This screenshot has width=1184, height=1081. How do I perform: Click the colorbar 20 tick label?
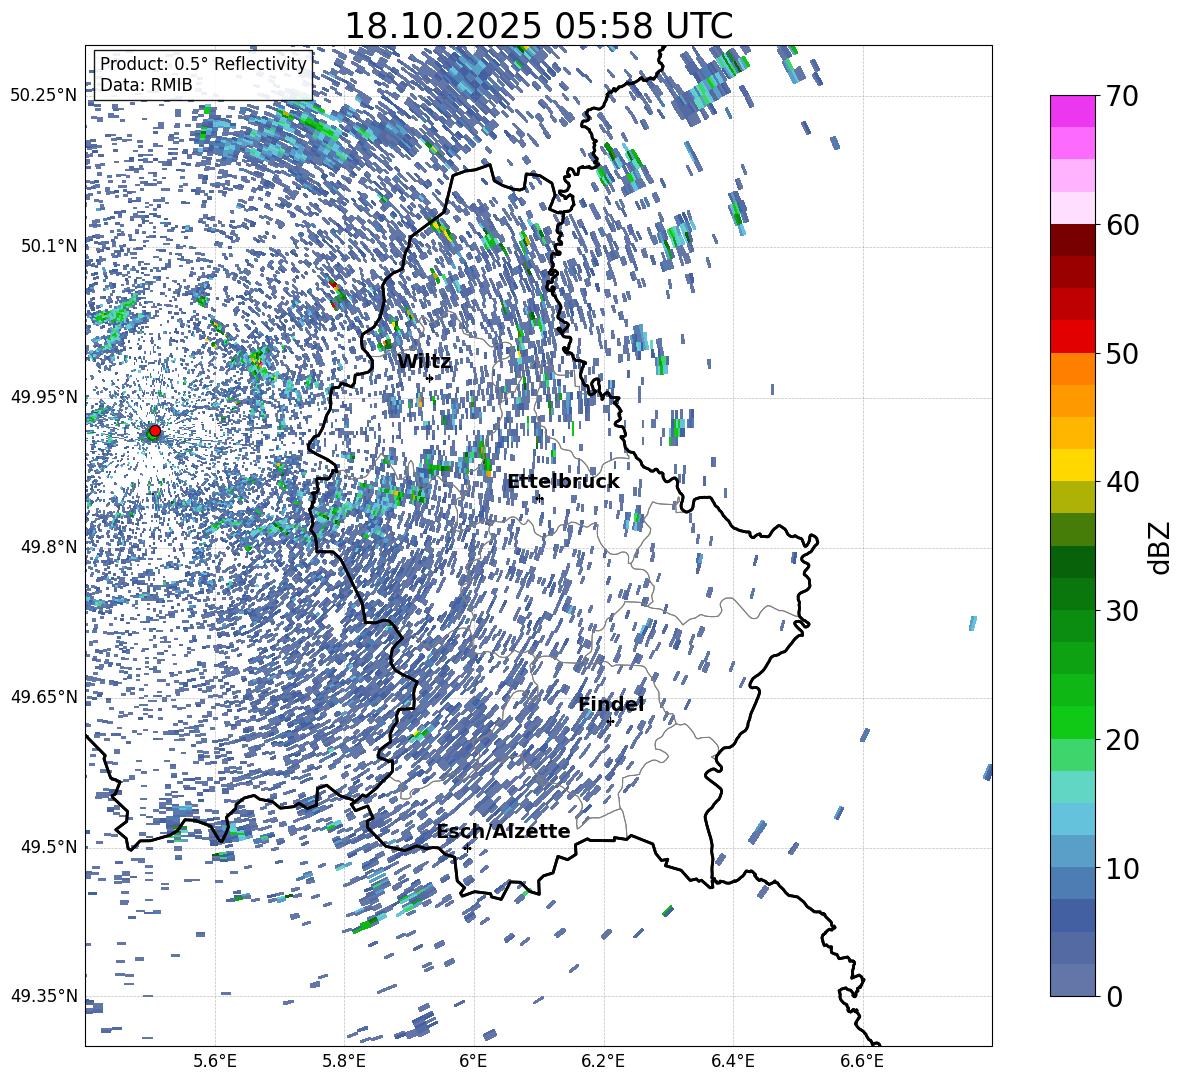coord(1122,739)
